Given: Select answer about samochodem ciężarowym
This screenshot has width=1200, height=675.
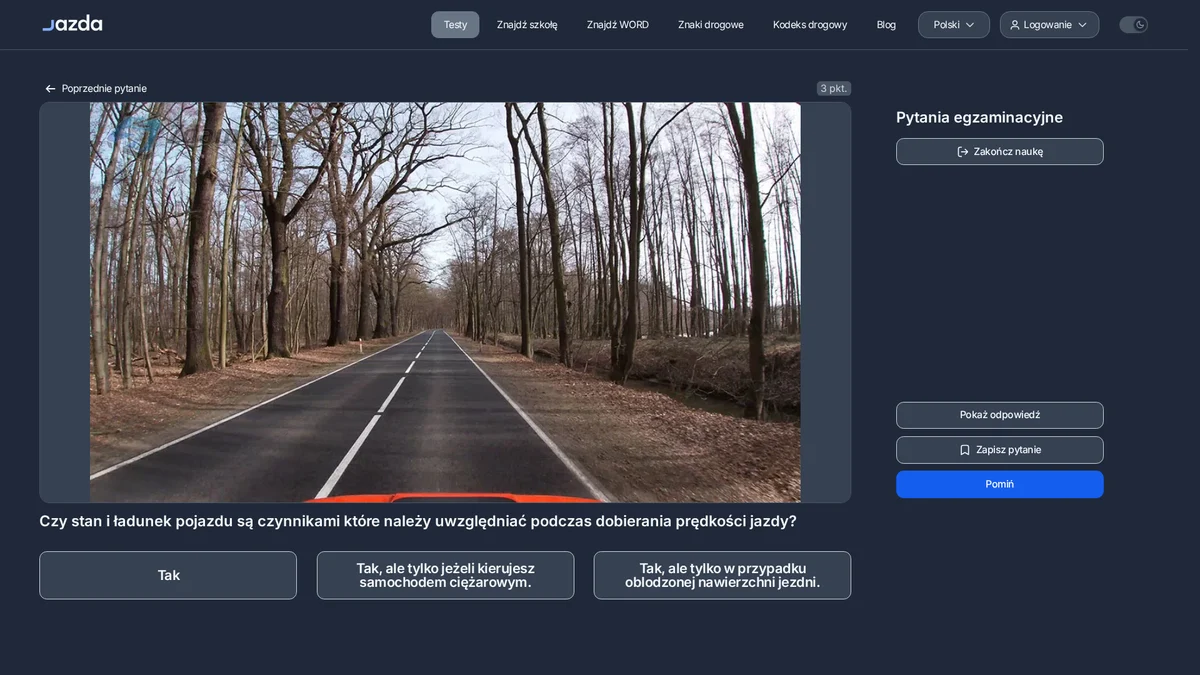Looking at the screenshot, I should pos(445,575).
